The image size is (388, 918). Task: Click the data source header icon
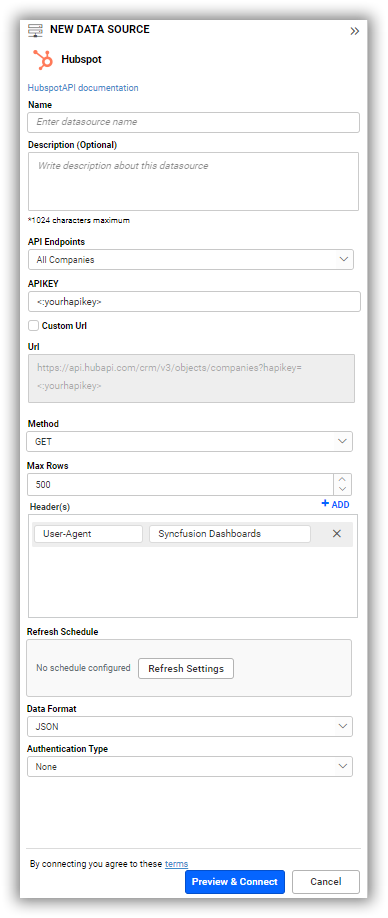35,30
